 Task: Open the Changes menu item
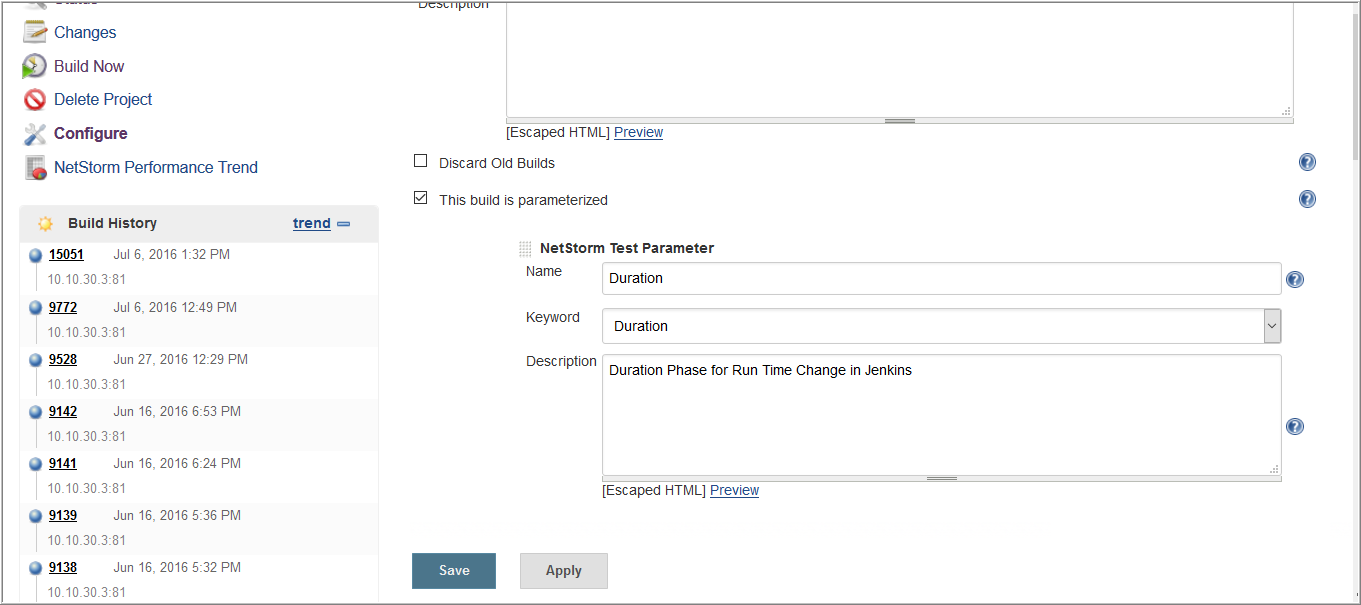click(x=85, y=32)
